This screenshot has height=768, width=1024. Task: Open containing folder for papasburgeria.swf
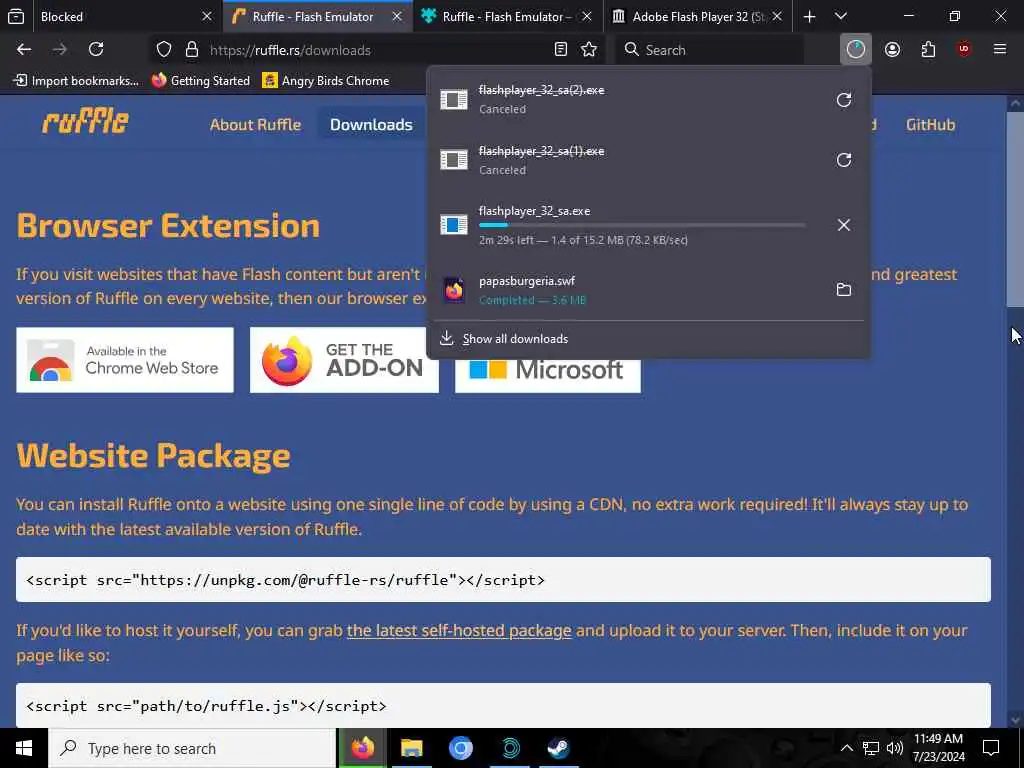844,289
